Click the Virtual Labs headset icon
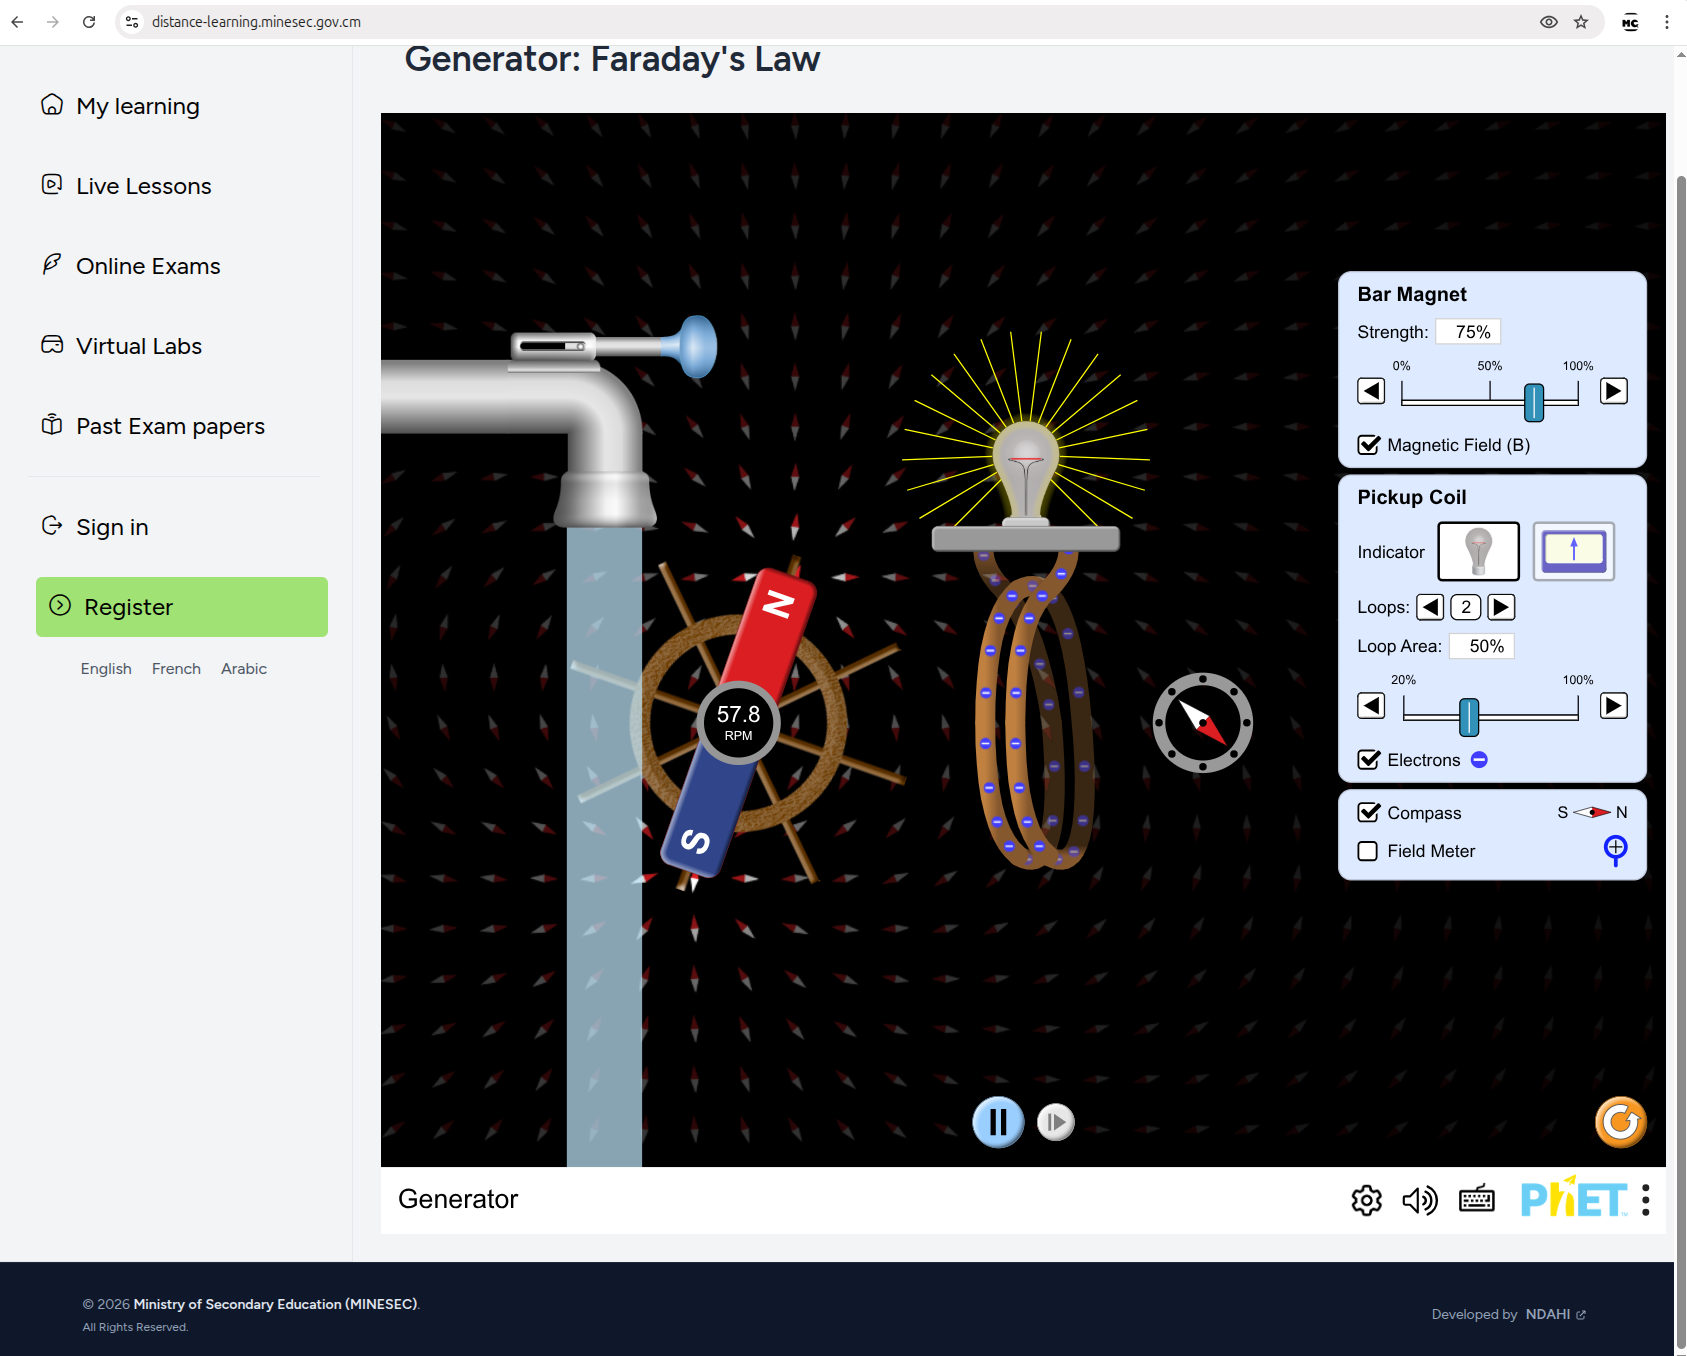Image resolution: width=1687 pixels, height=1356 pixels. point(52,344)
